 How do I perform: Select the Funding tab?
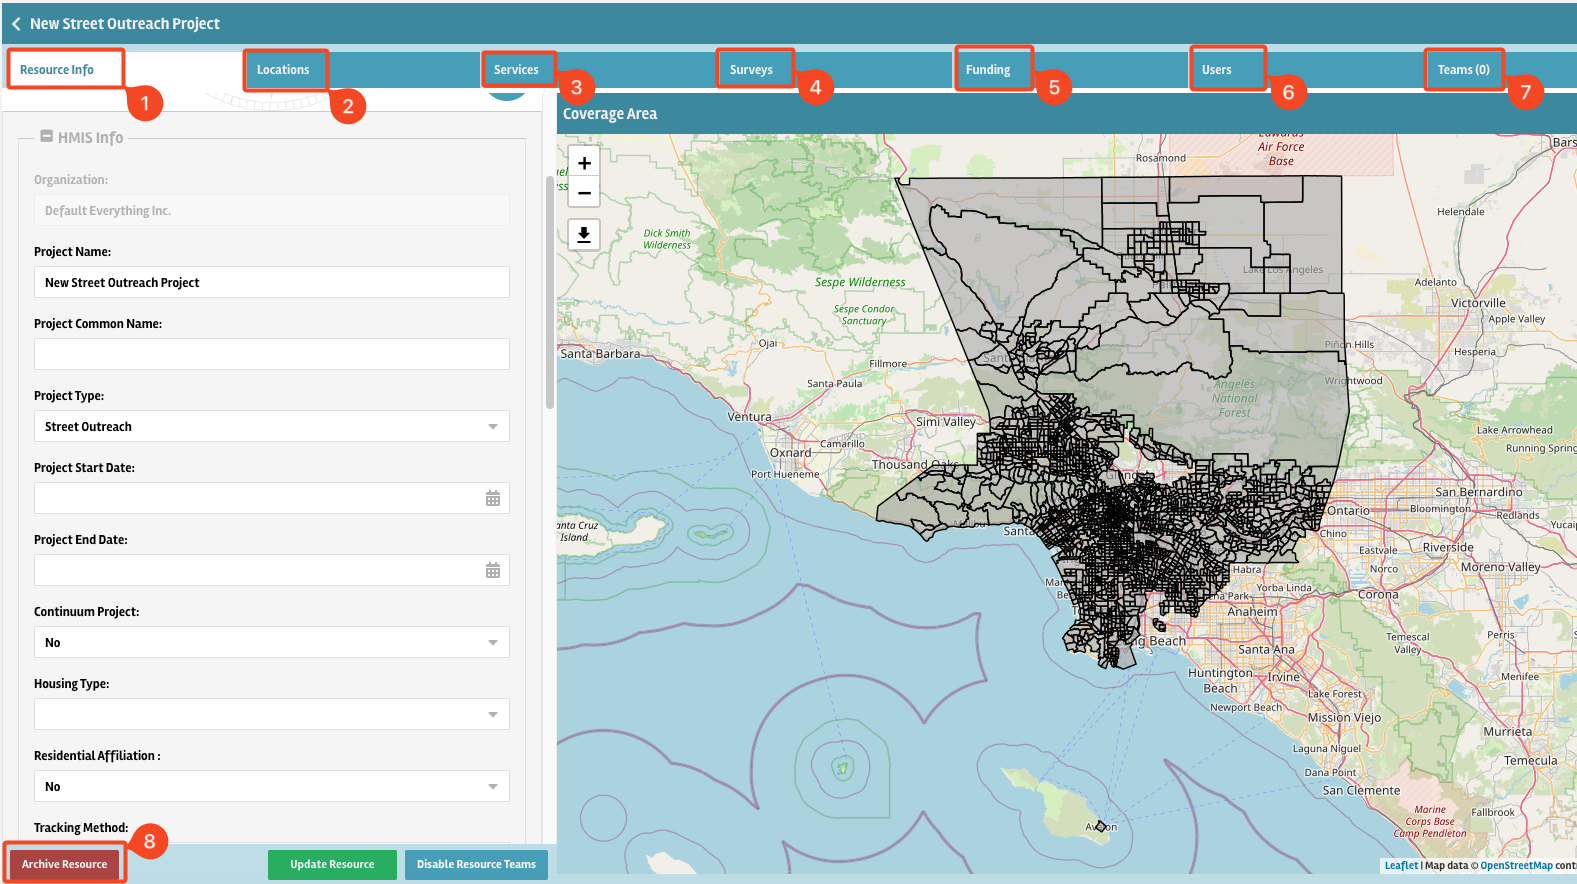[988, 70]
